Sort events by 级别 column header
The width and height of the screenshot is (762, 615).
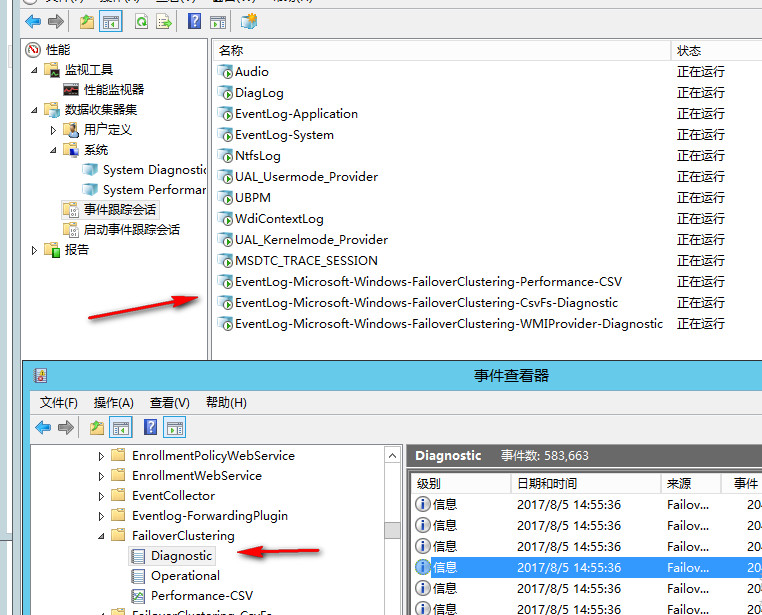[x=461, y=483]
